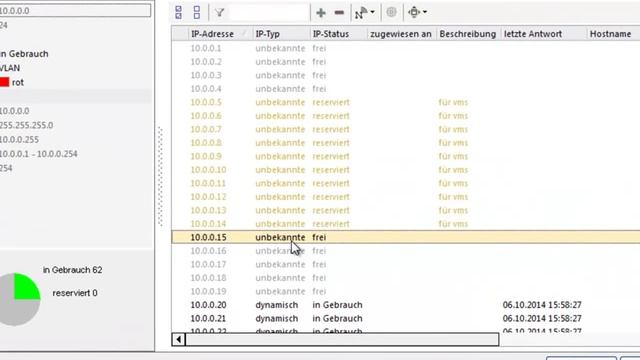
Task: Click the Hostname column header
Action: tap(613, 34)
